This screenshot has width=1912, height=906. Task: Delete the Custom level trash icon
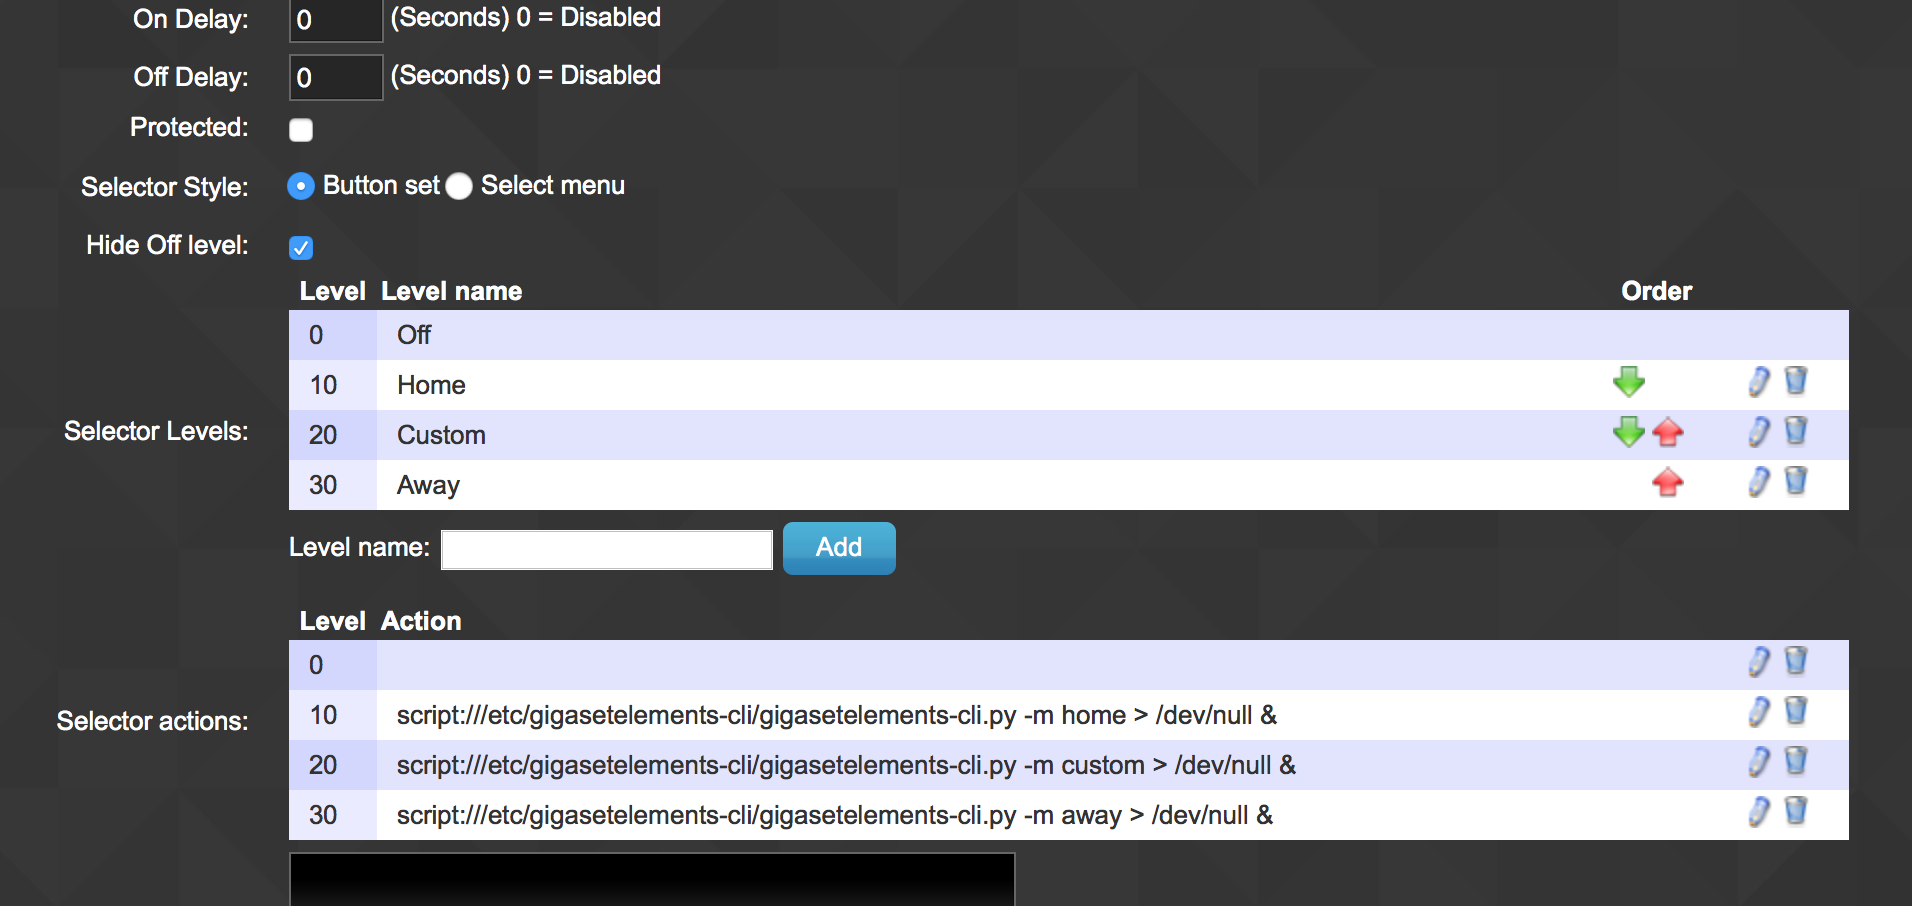pyautogui.click(x=1796, y=430)
